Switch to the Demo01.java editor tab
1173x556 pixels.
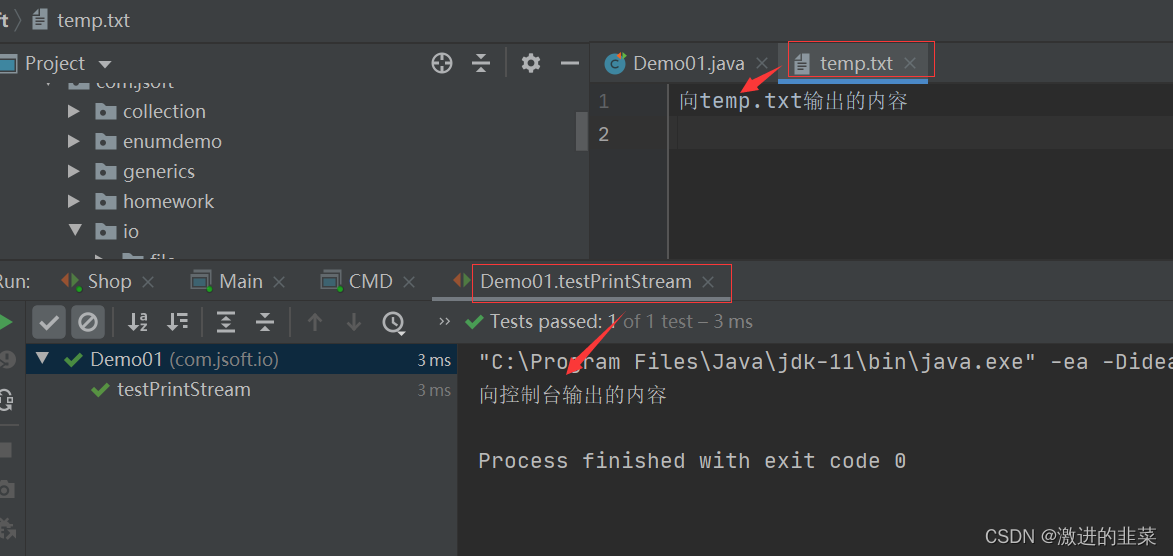[688, 64]
